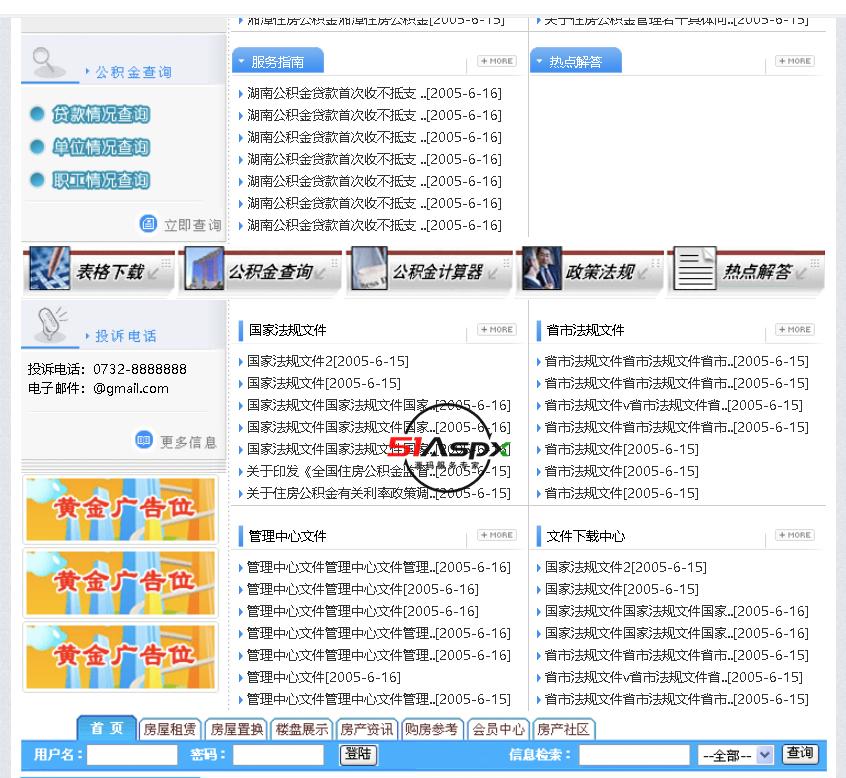Screen dimensions: 846x778
Task: Click 电子邮件: @gmail.com text
Action: point(98,388)
